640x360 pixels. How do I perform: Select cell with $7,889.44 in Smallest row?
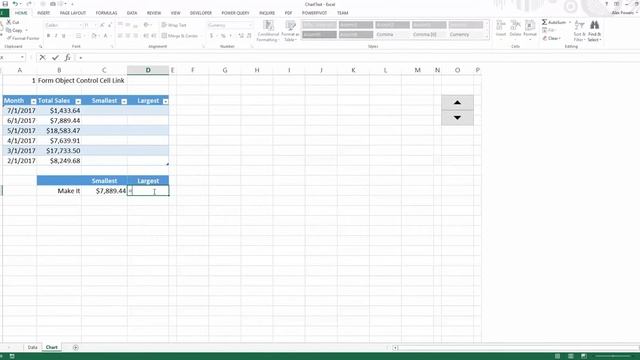coord(104,191)
